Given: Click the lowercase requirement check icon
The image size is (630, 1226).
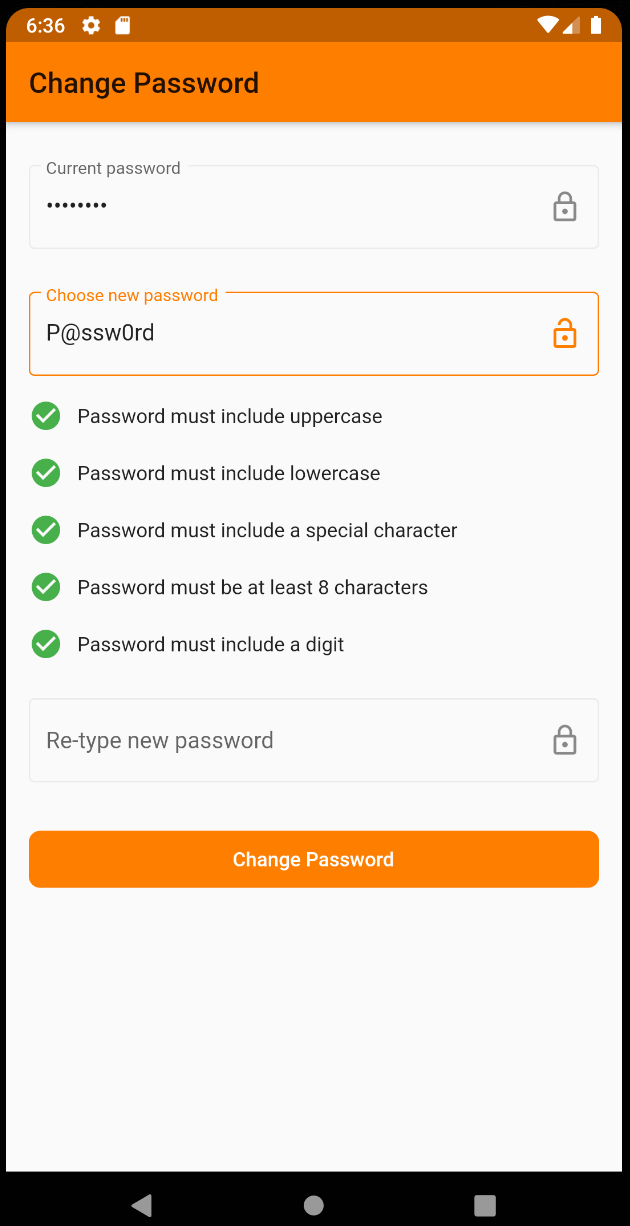Looking at the screenshot, I should 45,472.
